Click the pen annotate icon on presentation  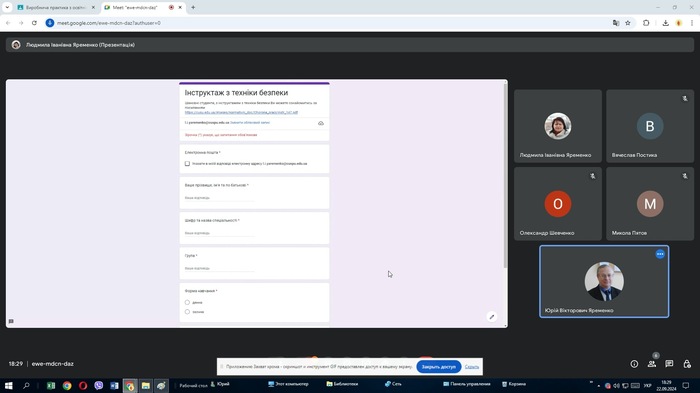coord(492,317)
